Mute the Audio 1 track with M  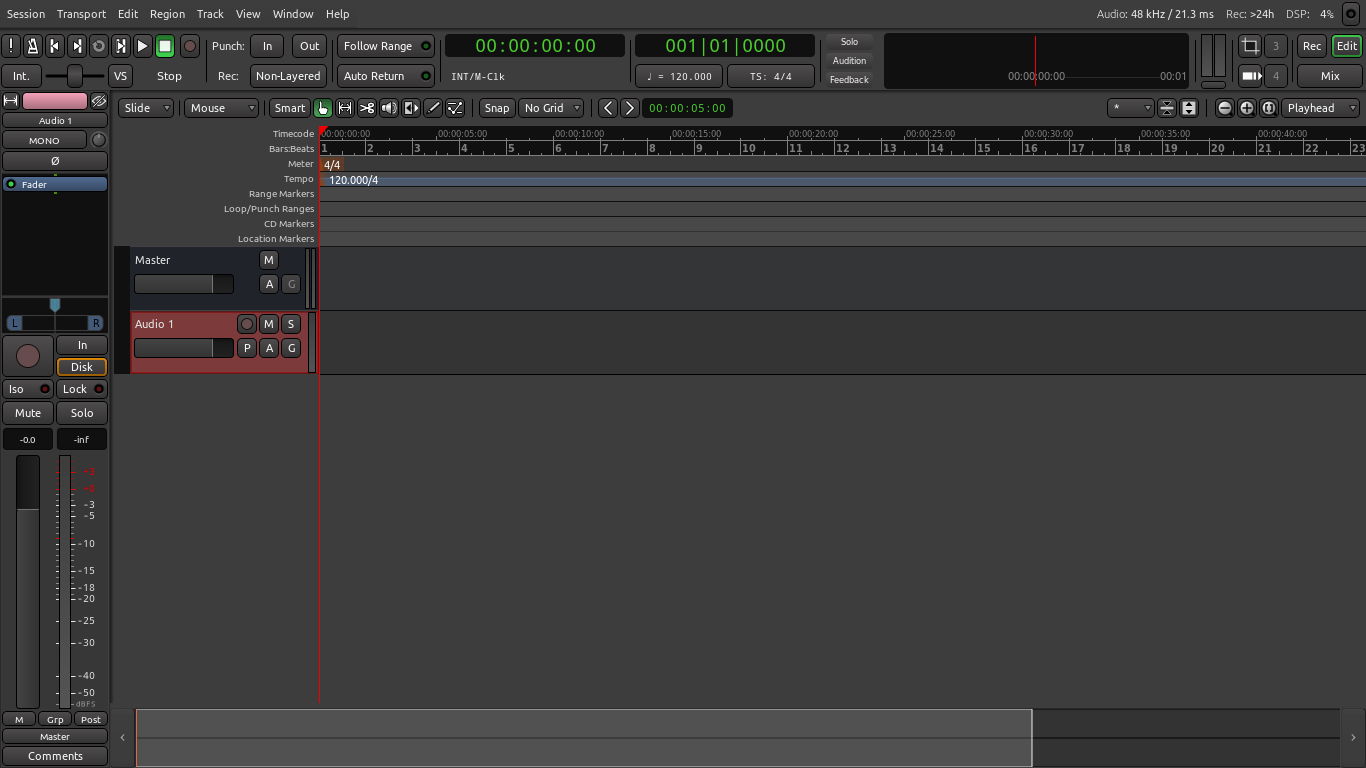click(268, 324)
